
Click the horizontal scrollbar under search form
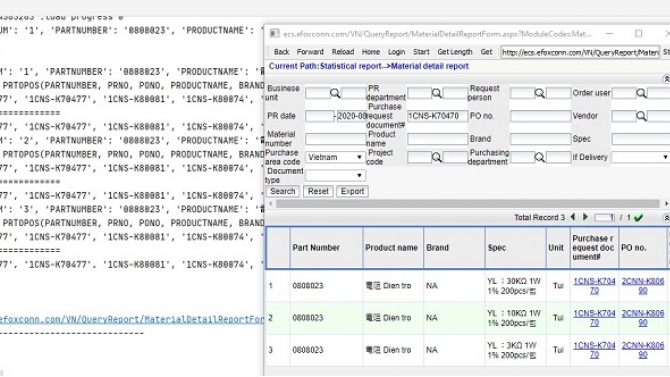tap(467, 203)
